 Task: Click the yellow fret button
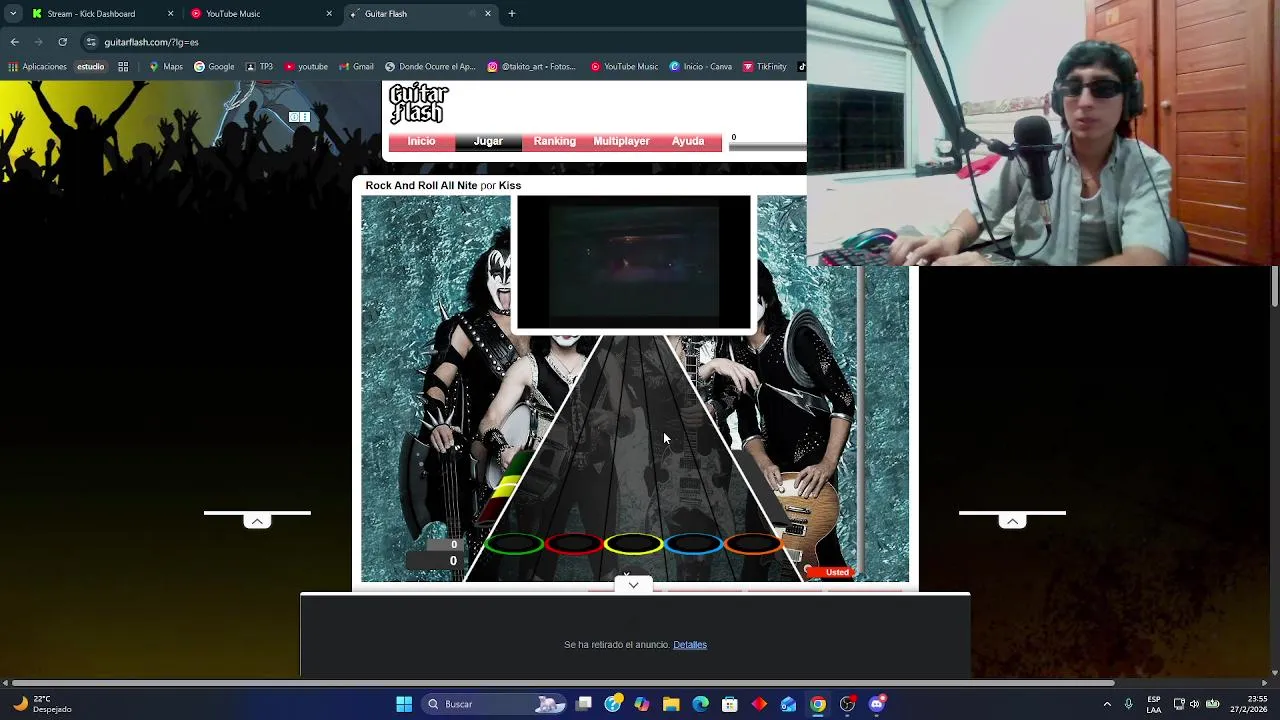pos(633,544)
